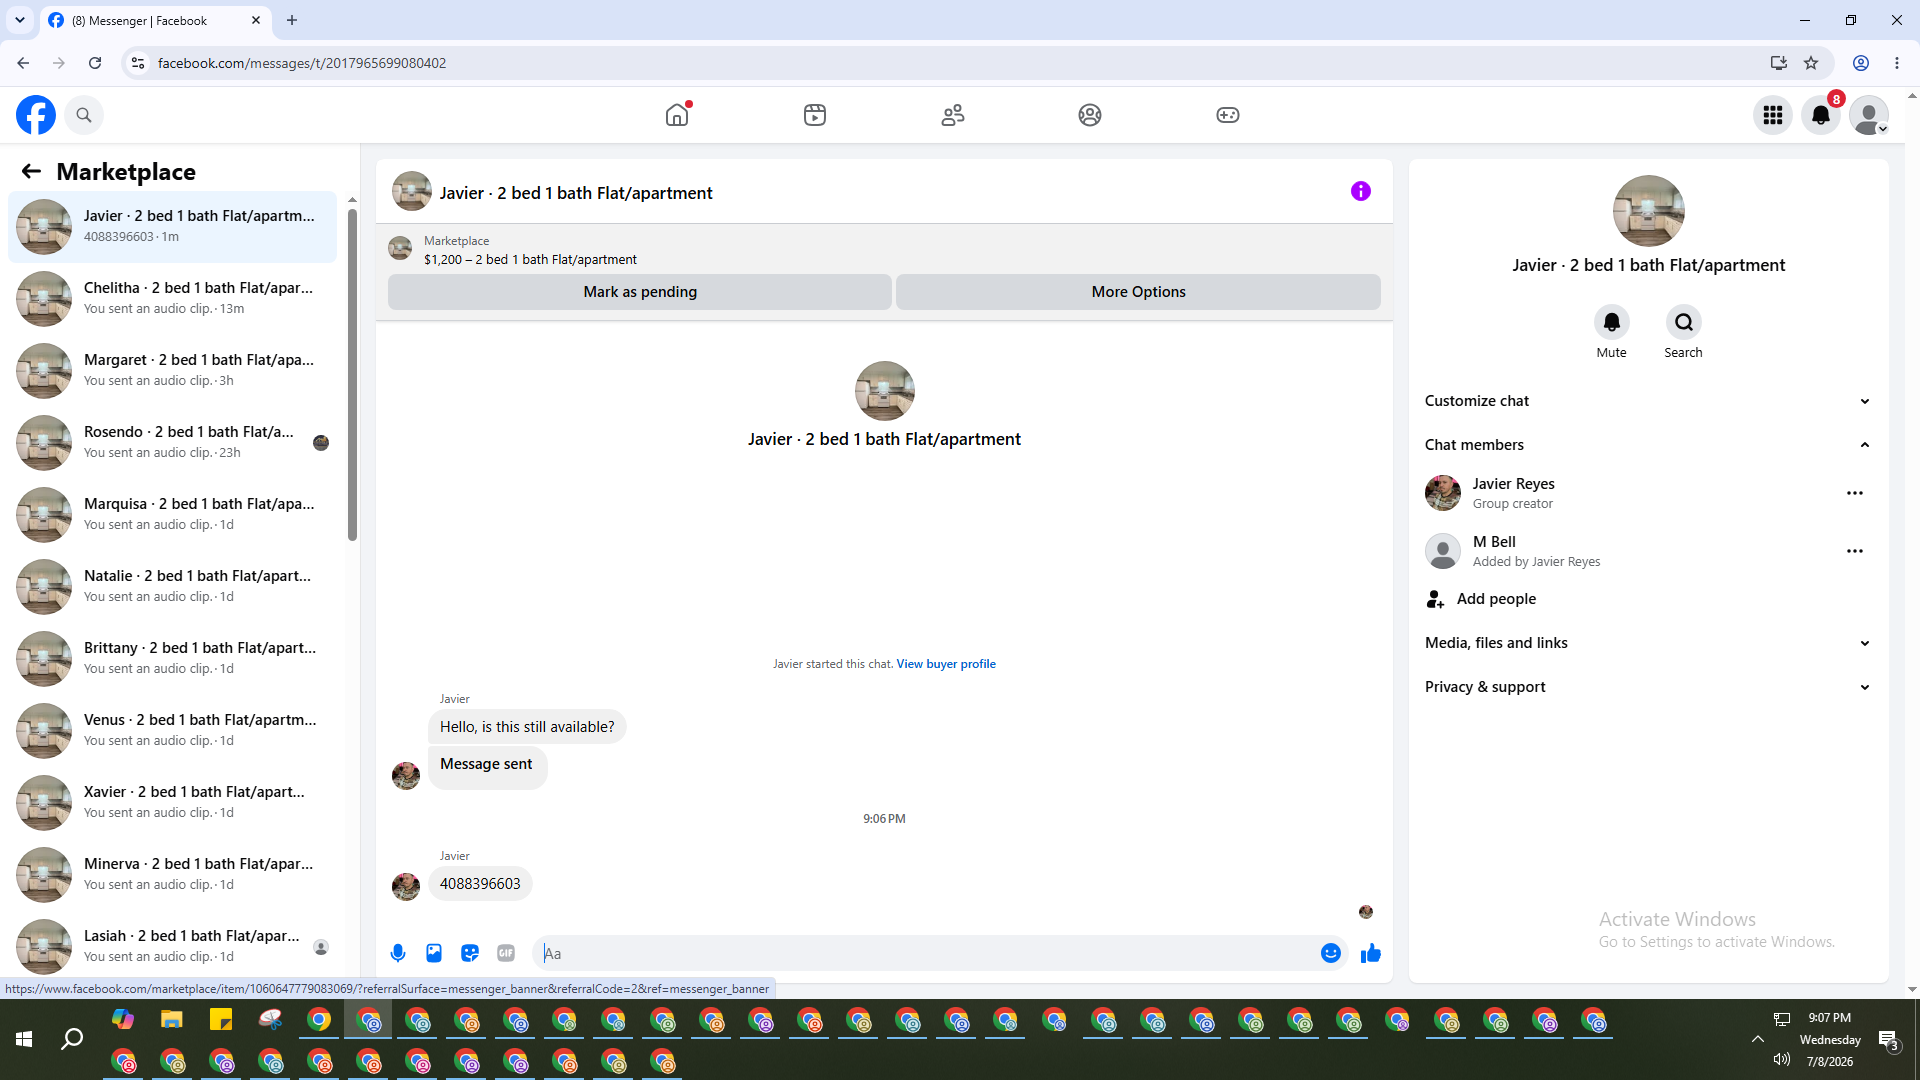Open the Xavier conversation
Image resolution: width=1920 pixels, height=1080 pixels.
coord(172,803)
